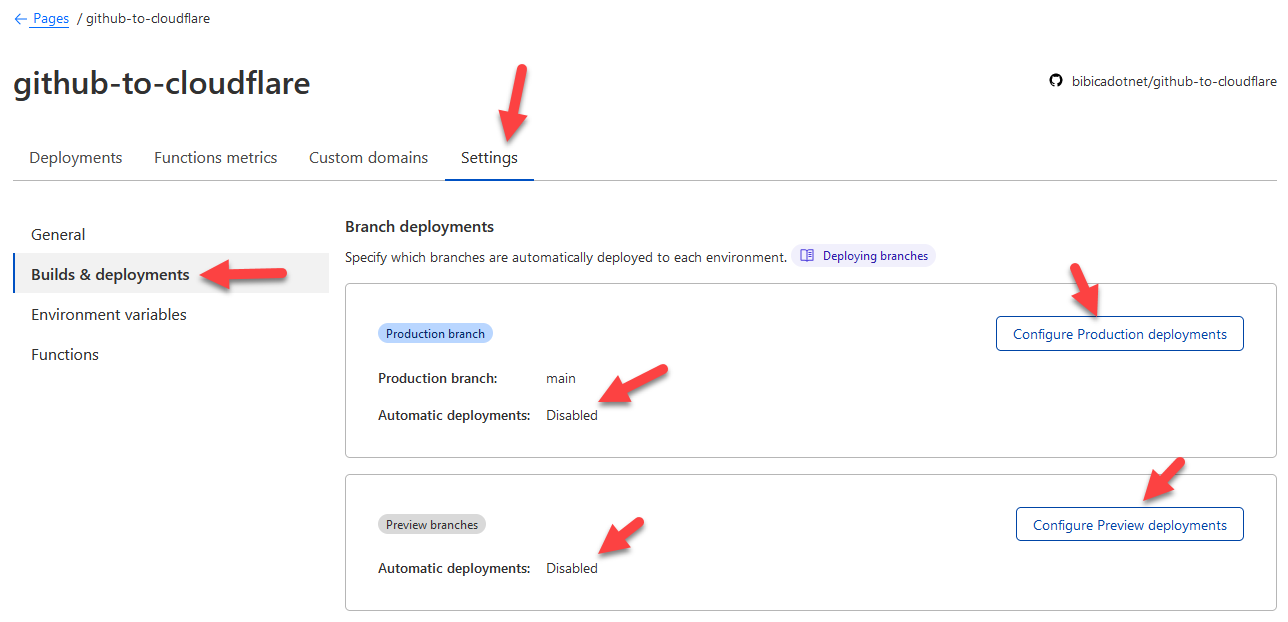Click the bibicadotnet/github-to-cloudflare repository link
1288x622 pixels.
pyautogui.click(x=1175, y=81)
